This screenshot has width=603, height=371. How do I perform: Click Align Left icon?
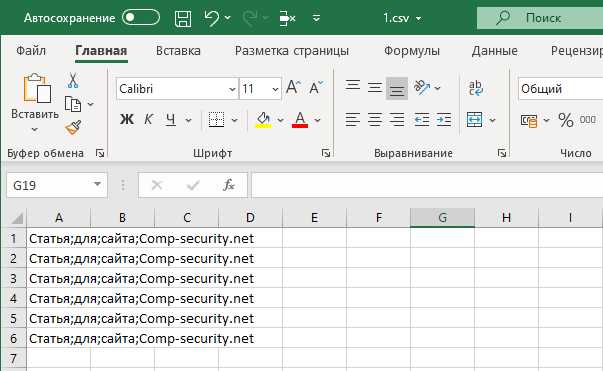[x=352, y=120]
